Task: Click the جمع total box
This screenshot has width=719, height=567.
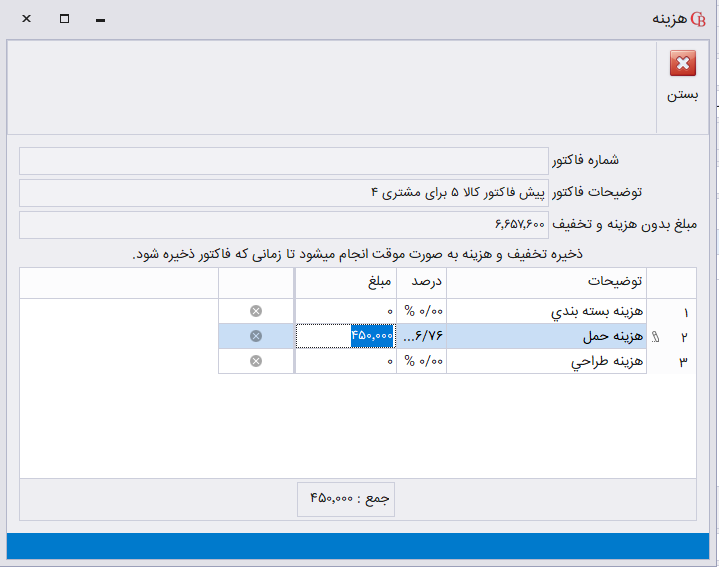Action: [x=346, y=497]
